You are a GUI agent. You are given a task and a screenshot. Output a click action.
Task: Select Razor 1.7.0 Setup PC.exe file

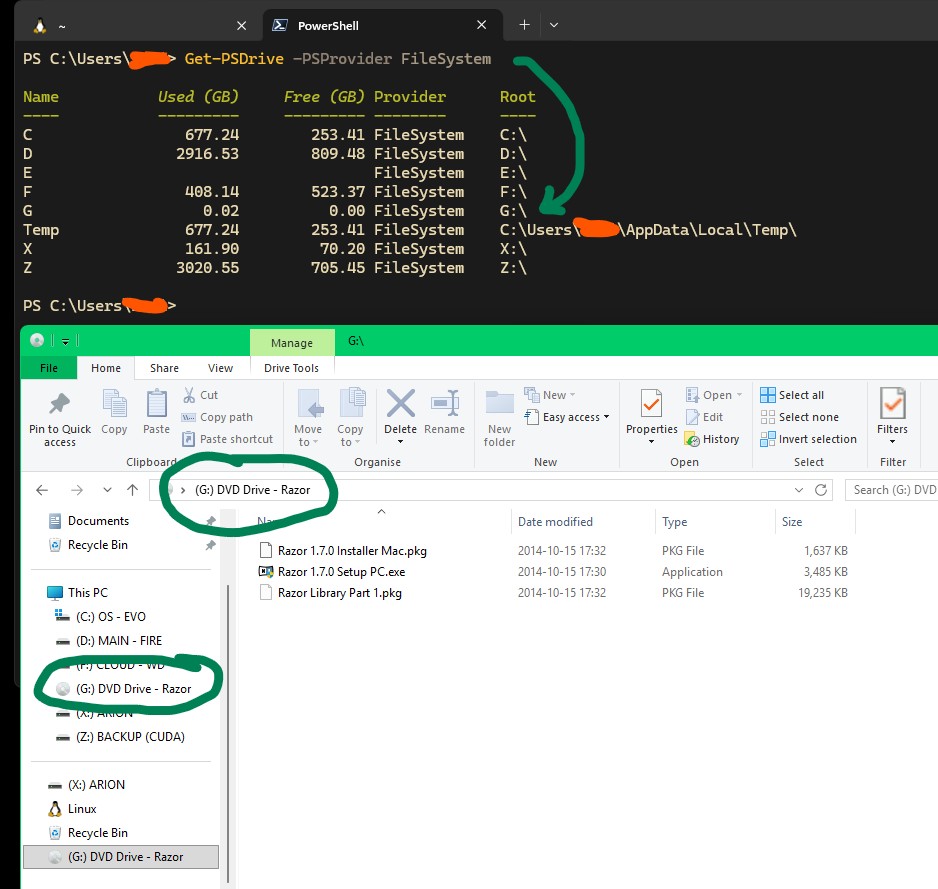[x=341, y=572]
